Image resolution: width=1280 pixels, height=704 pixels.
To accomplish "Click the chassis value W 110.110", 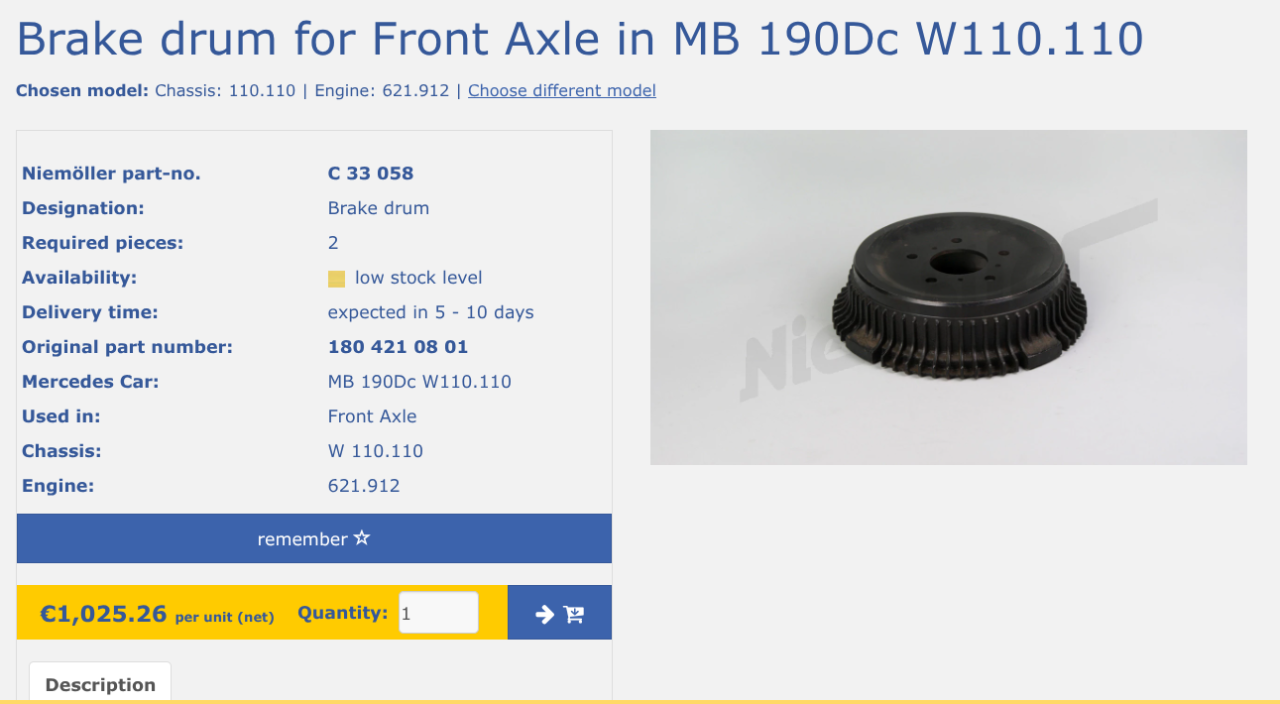I will pyautogui.click(x=376, y=452).
